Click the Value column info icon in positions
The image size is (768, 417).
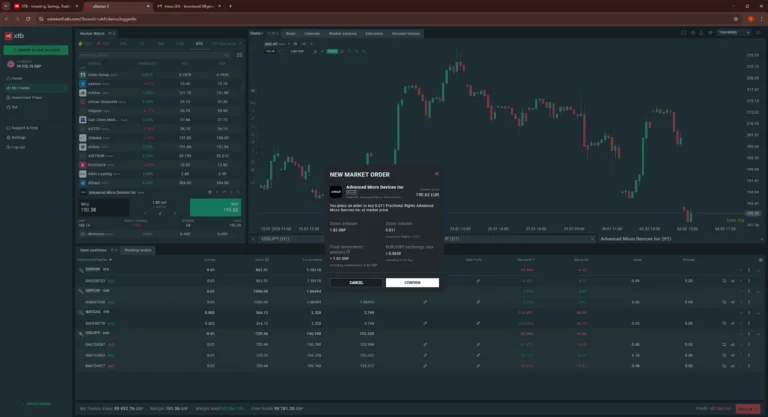pyautogui.click(x=267, y=260)
